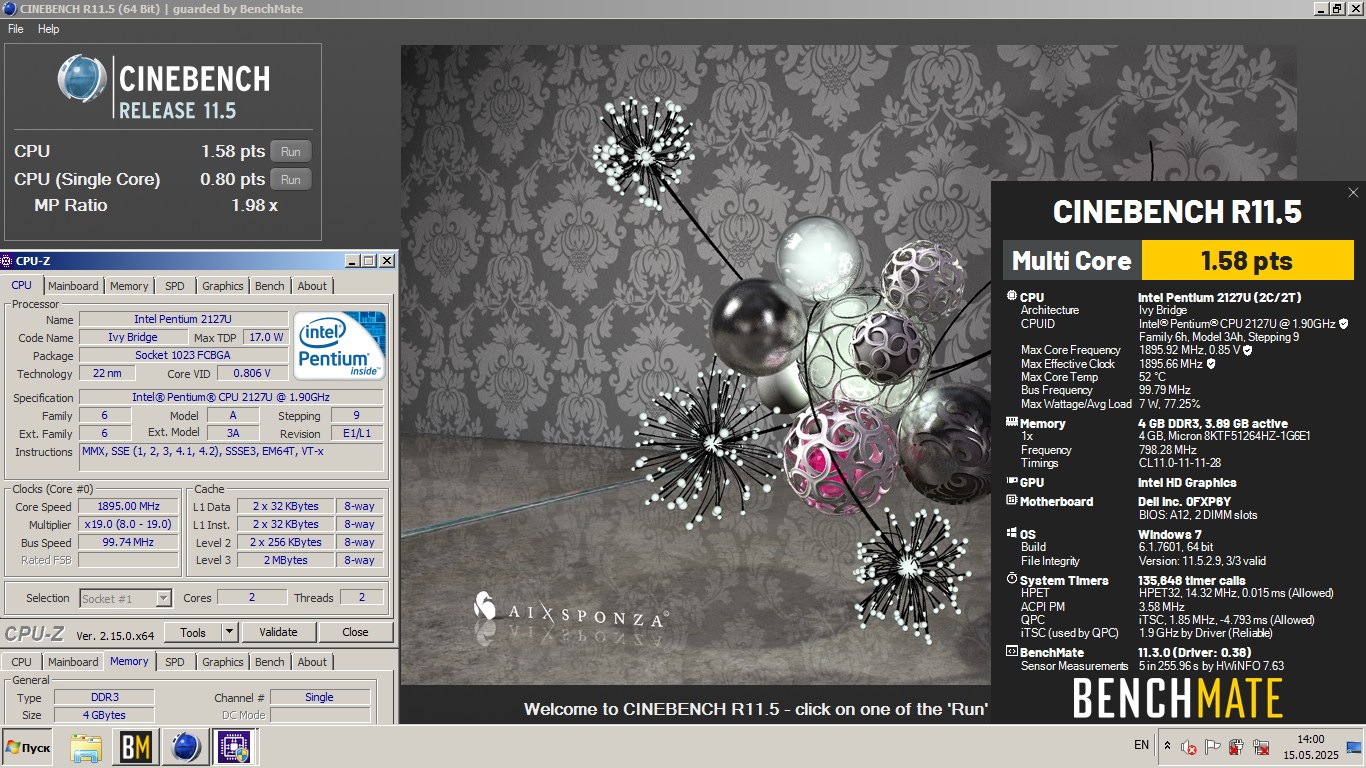This screenshot has height=768, width=1366.
Task: Click the Memory Type field DDR3
Action: tap(104, 697)
